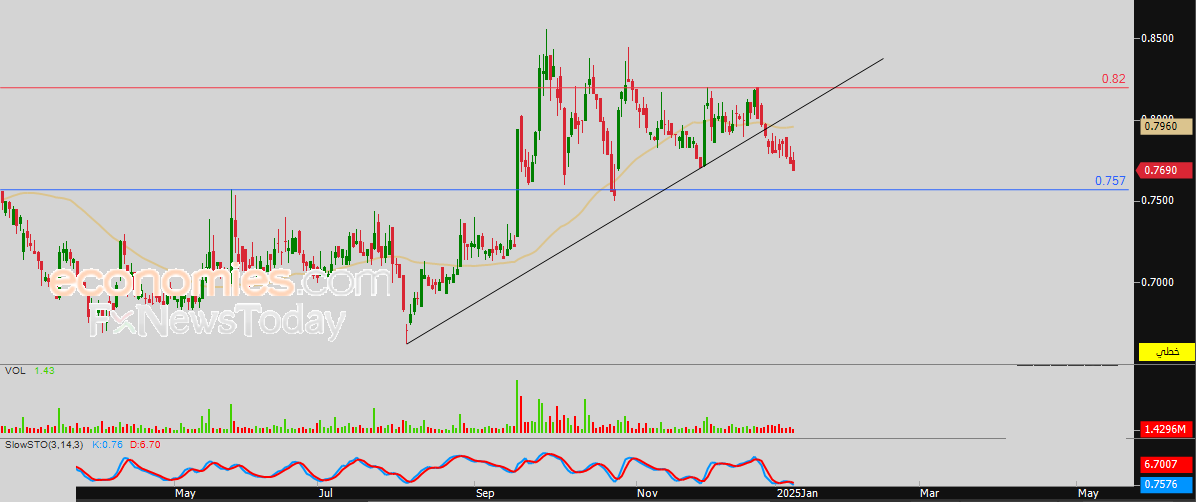Click the FxNewsToday watermark logo

pos(218,322)
